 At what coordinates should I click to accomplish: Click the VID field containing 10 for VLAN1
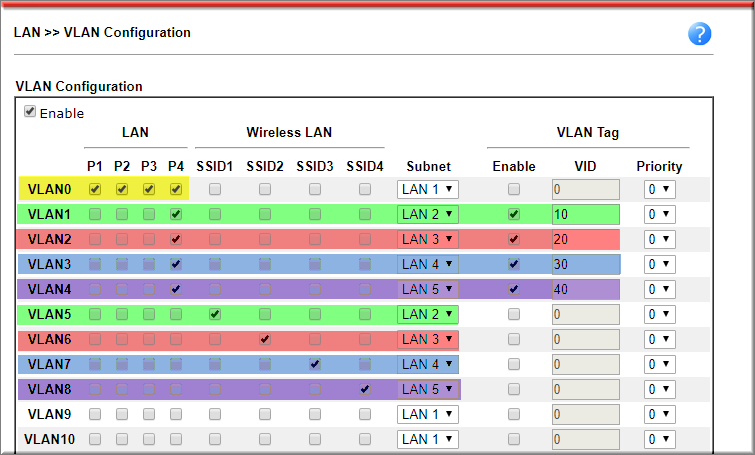tap(585, 214)
